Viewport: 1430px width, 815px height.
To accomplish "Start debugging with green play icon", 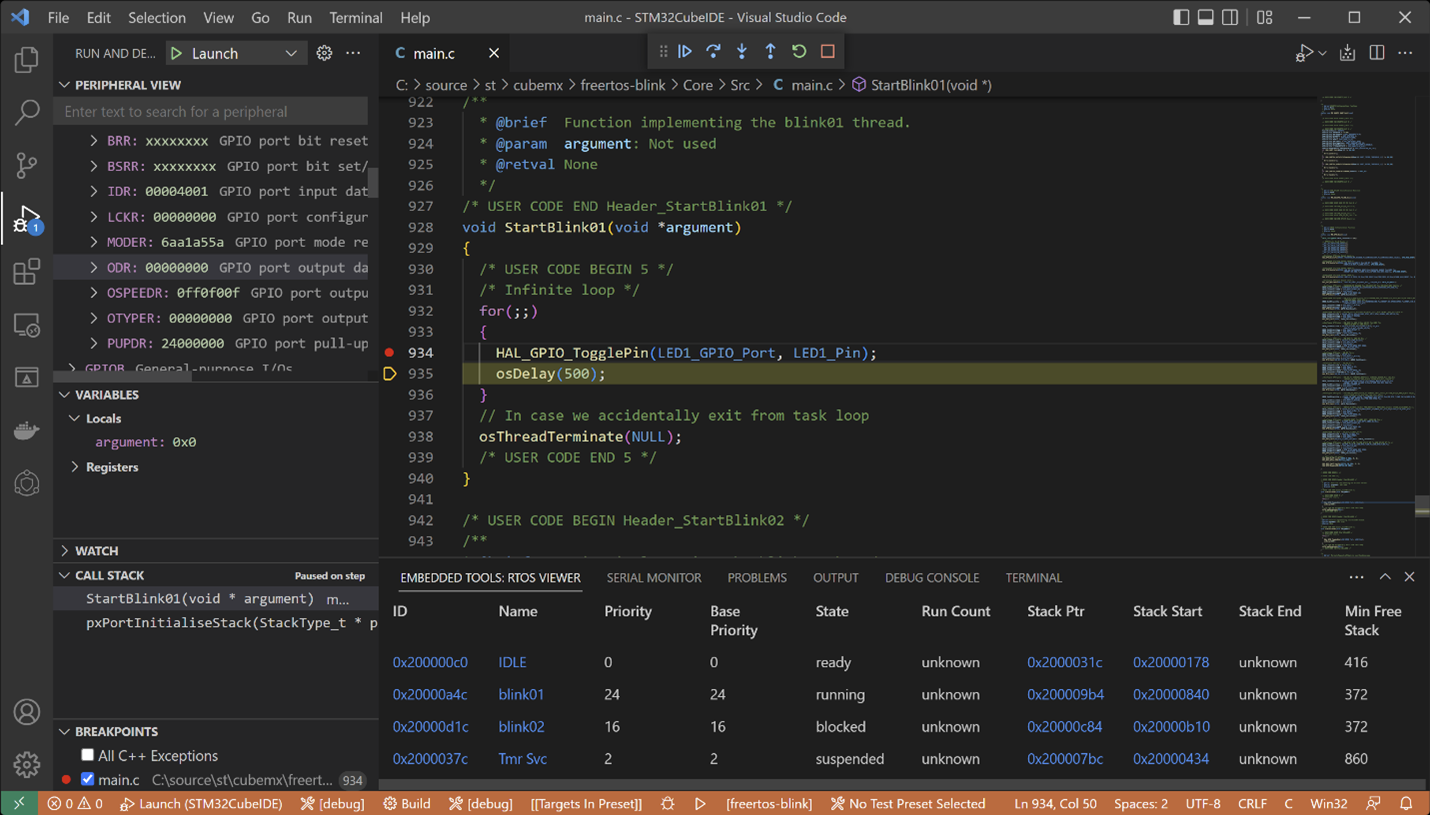I will [x=177, y=53].
